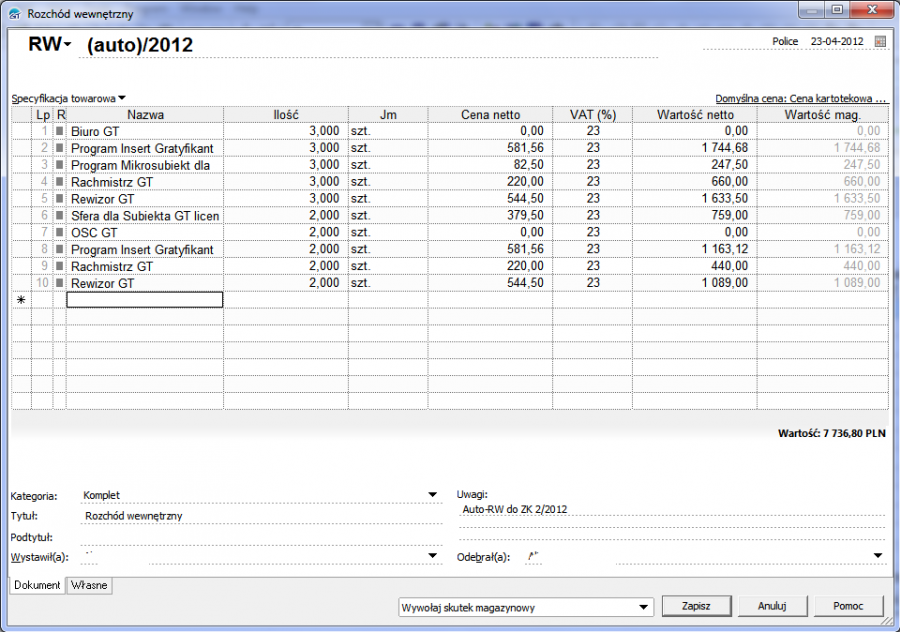Click the Pomoc button
This screenshot has height=632, width=900.
click(848, 606)
